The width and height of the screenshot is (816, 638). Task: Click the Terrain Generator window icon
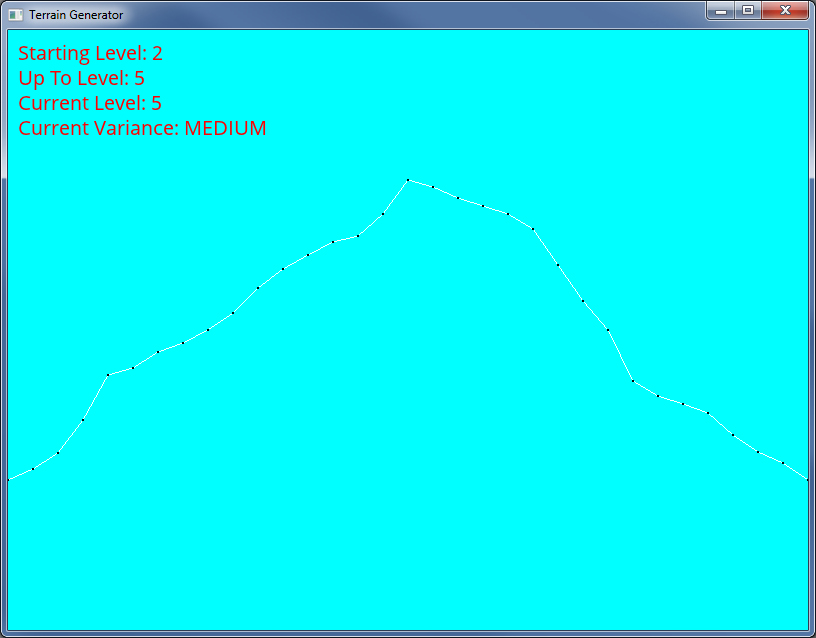tap(16, 15)
